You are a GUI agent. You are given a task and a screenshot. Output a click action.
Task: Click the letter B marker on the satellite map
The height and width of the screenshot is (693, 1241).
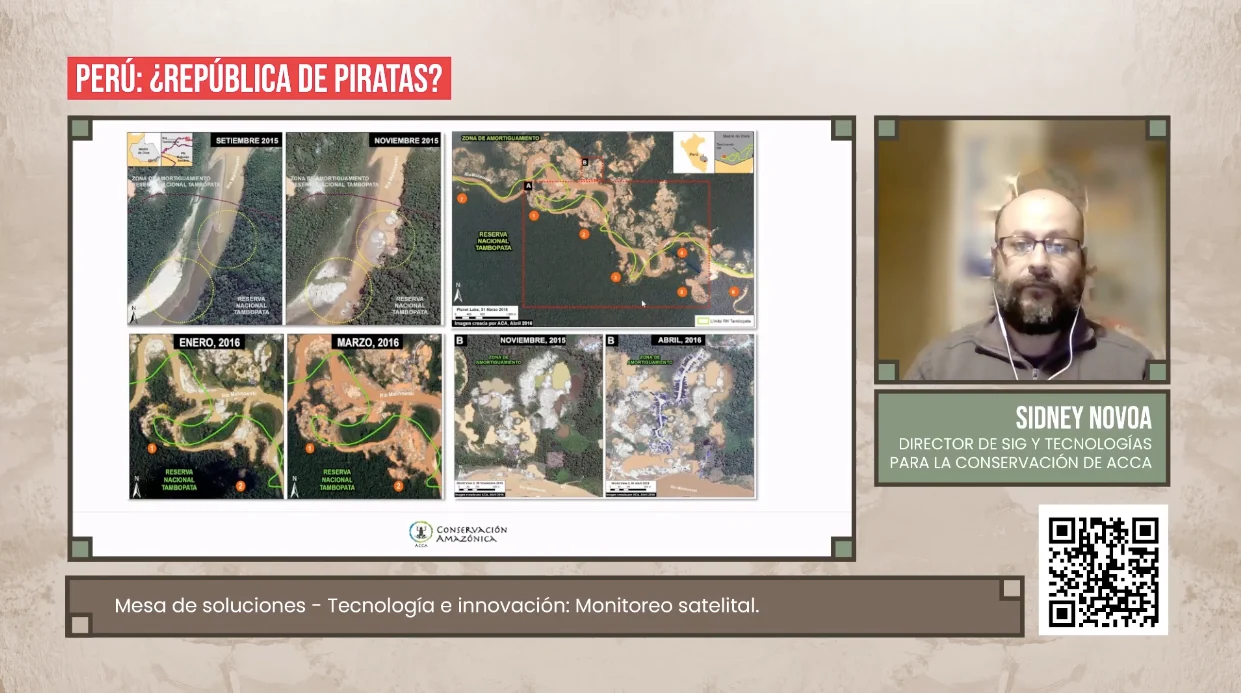[584, 162]
